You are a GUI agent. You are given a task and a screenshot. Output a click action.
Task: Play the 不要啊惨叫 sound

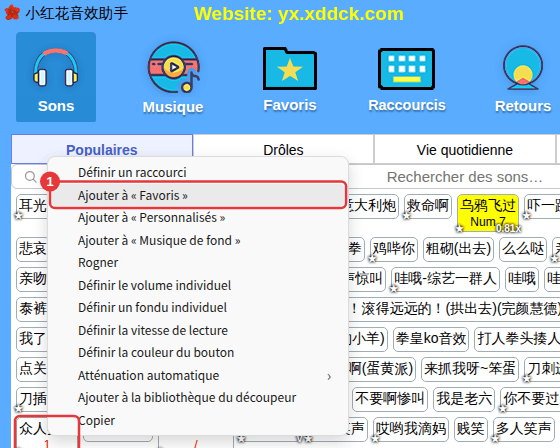point(390,398)
